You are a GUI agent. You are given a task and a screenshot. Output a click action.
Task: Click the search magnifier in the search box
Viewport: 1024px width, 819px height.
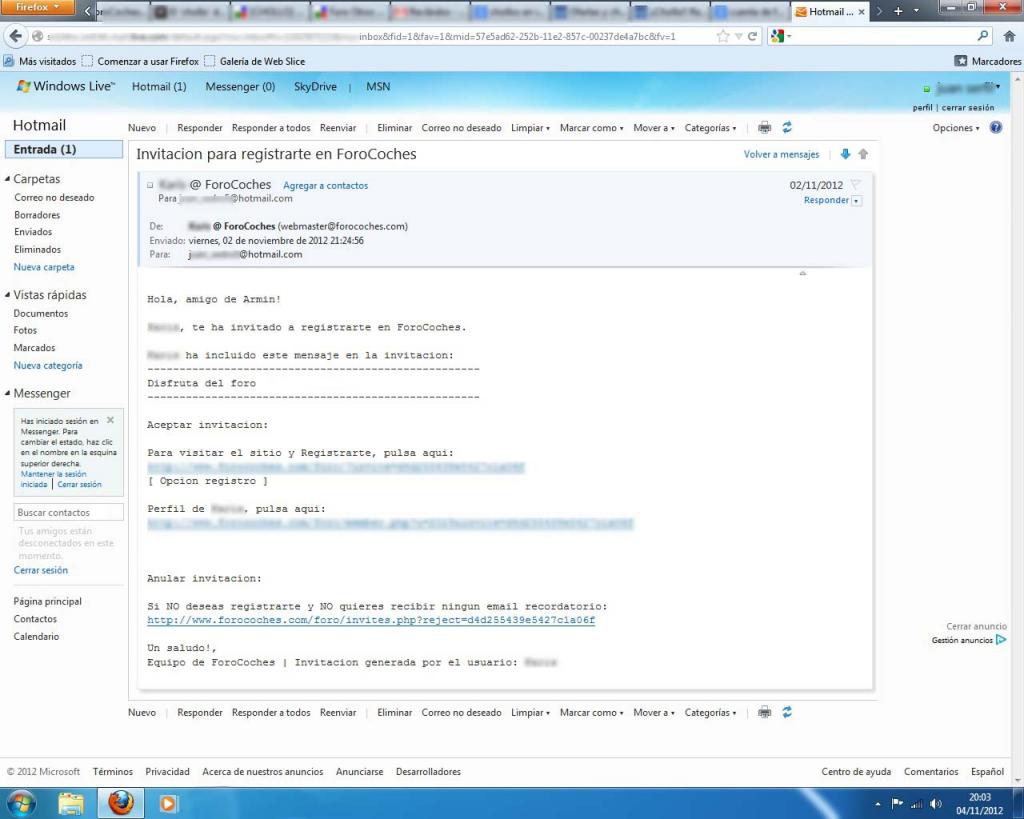982,36
